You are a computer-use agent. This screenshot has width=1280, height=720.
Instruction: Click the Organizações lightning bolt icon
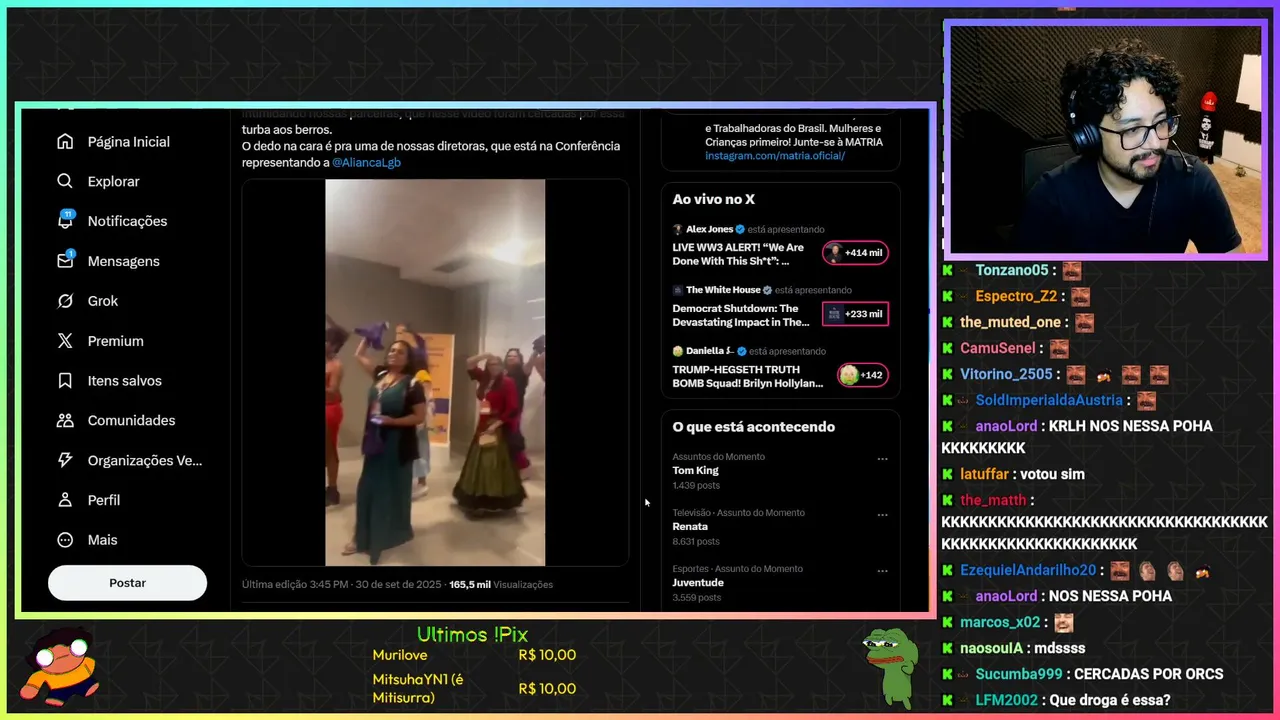pyautogui.click(x=65, y=460)
